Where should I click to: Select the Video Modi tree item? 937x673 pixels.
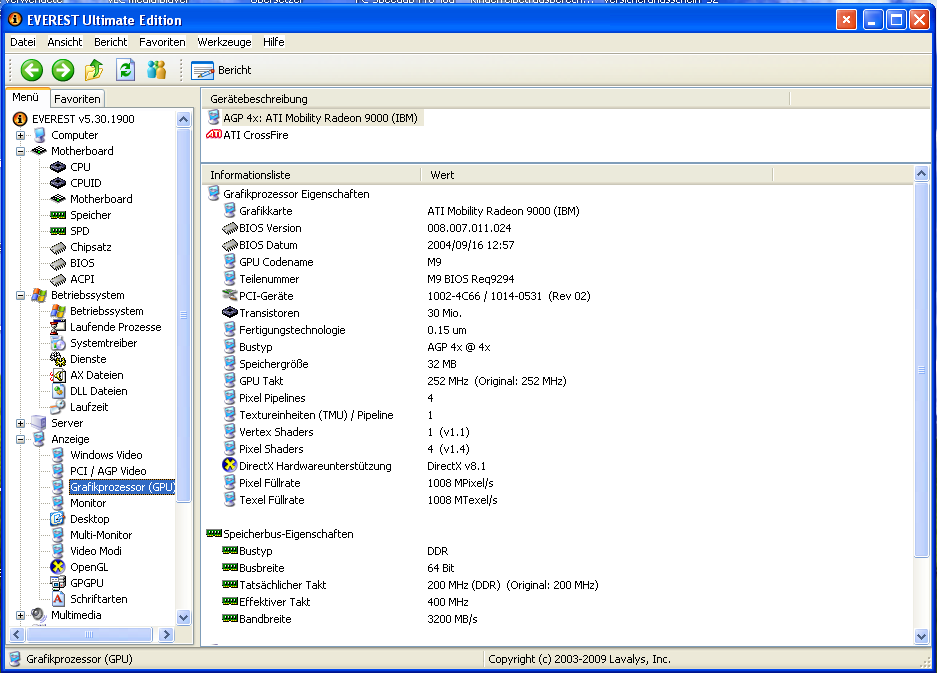(x=96, y=551)
